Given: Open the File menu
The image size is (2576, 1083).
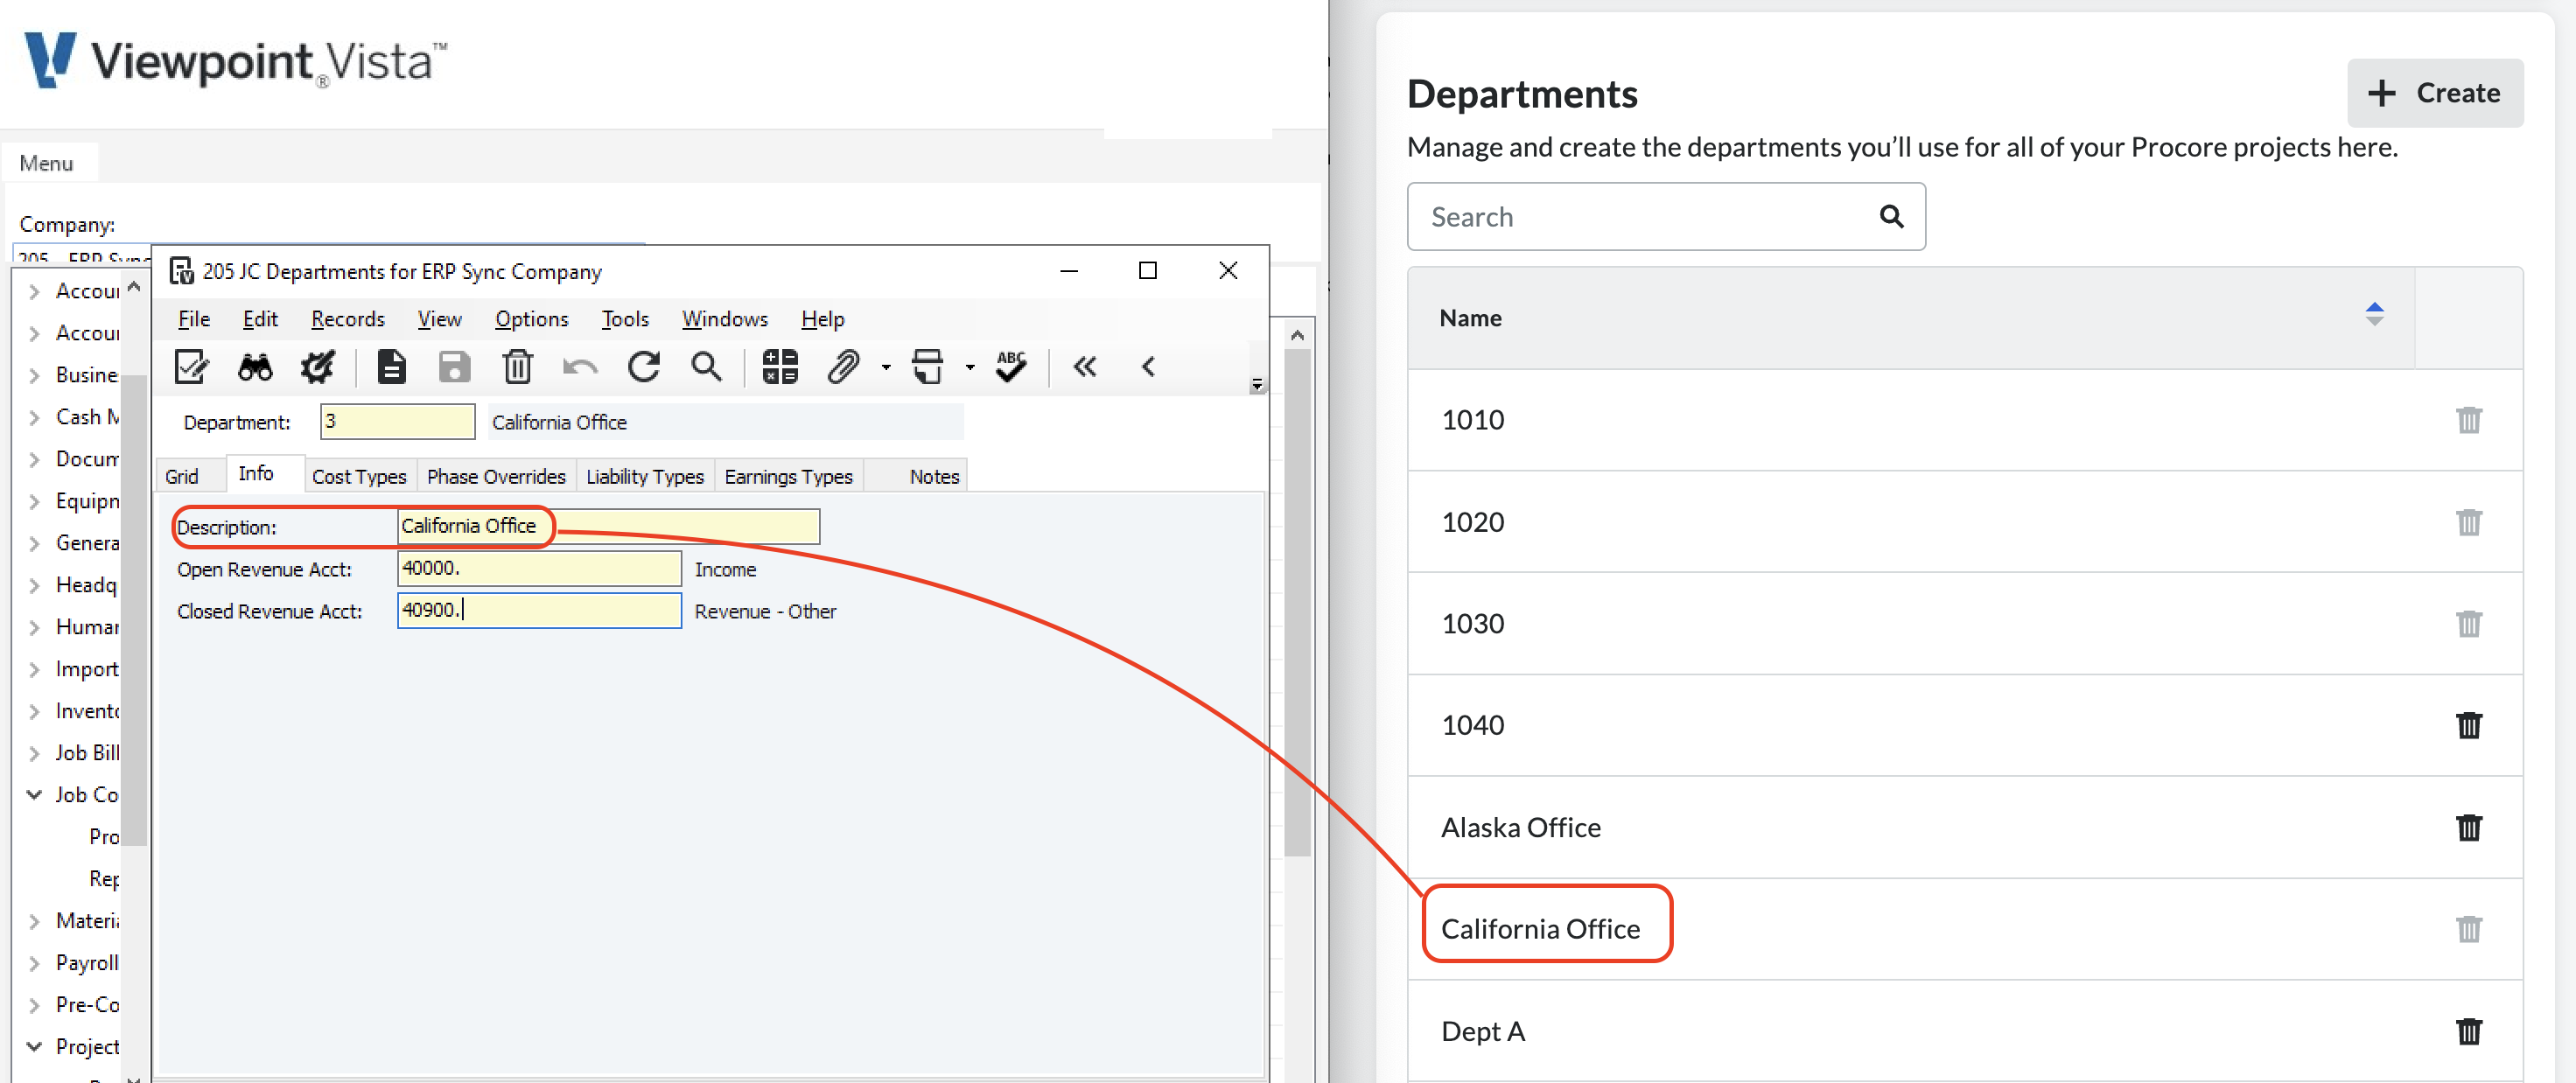Looking at the screenshot, I should pos(194,319).
